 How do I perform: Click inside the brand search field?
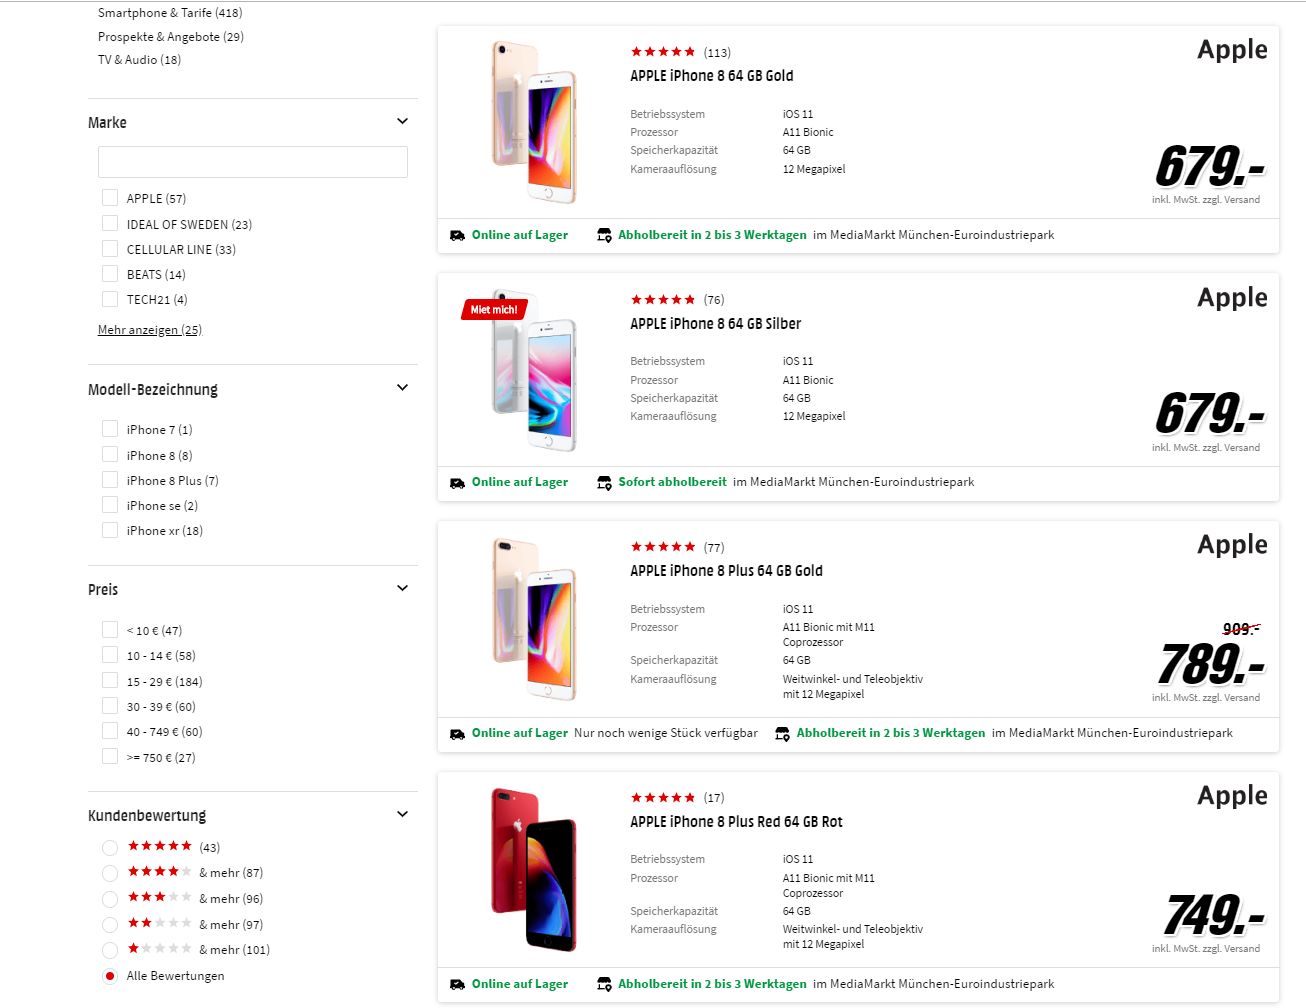click(x=252, y=161)
